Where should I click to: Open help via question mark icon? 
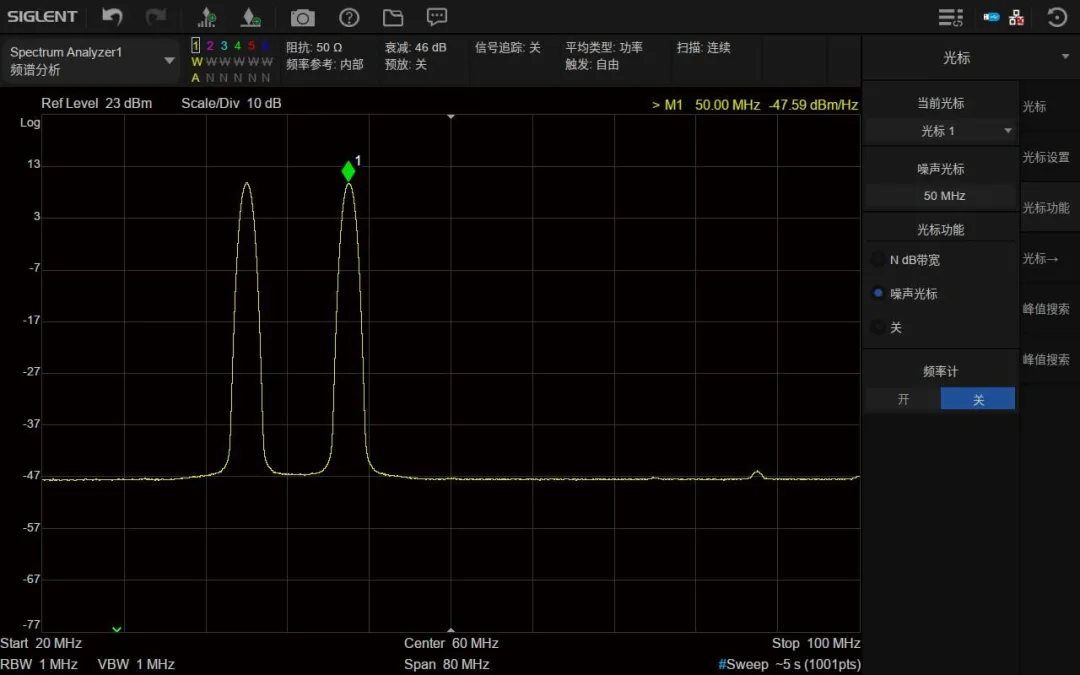(x=349, y=17)
